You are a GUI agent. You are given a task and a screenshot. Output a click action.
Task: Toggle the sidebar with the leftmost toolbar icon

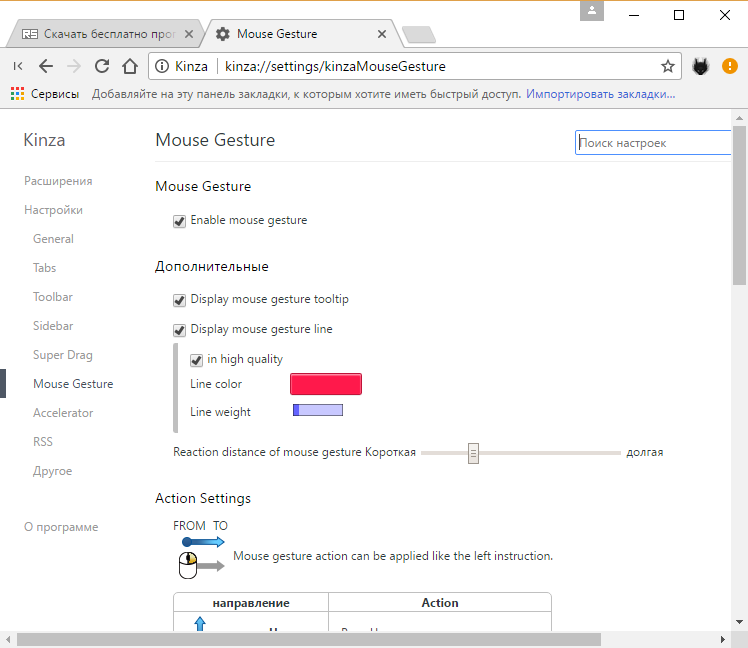(x=18, y=66)
